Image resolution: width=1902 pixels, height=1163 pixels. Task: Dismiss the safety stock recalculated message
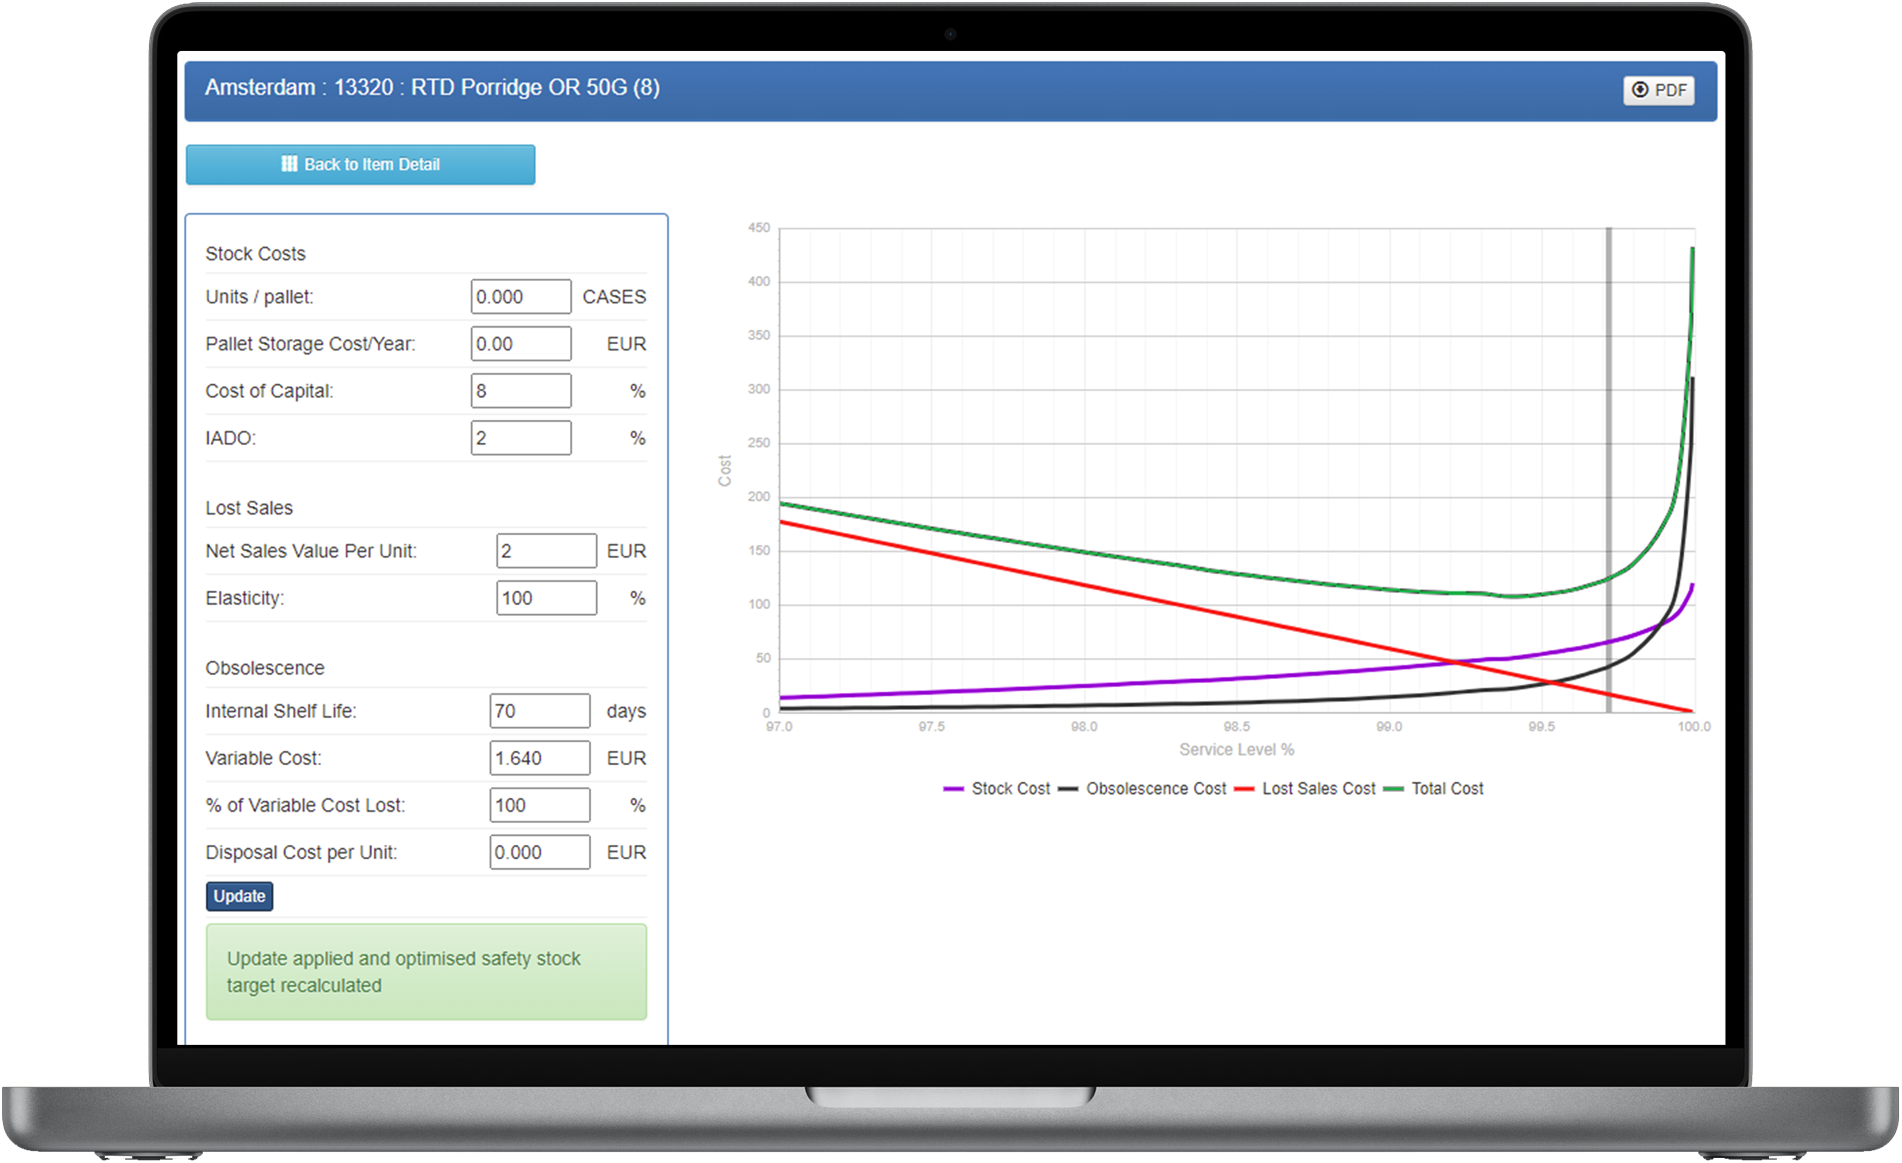(426, 971)
